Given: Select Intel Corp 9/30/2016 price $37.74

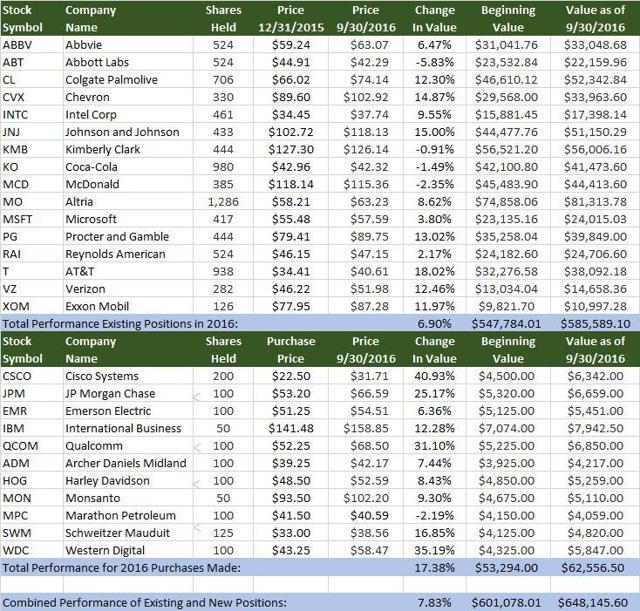Looking at the screenshot, I should coord(366,115).
